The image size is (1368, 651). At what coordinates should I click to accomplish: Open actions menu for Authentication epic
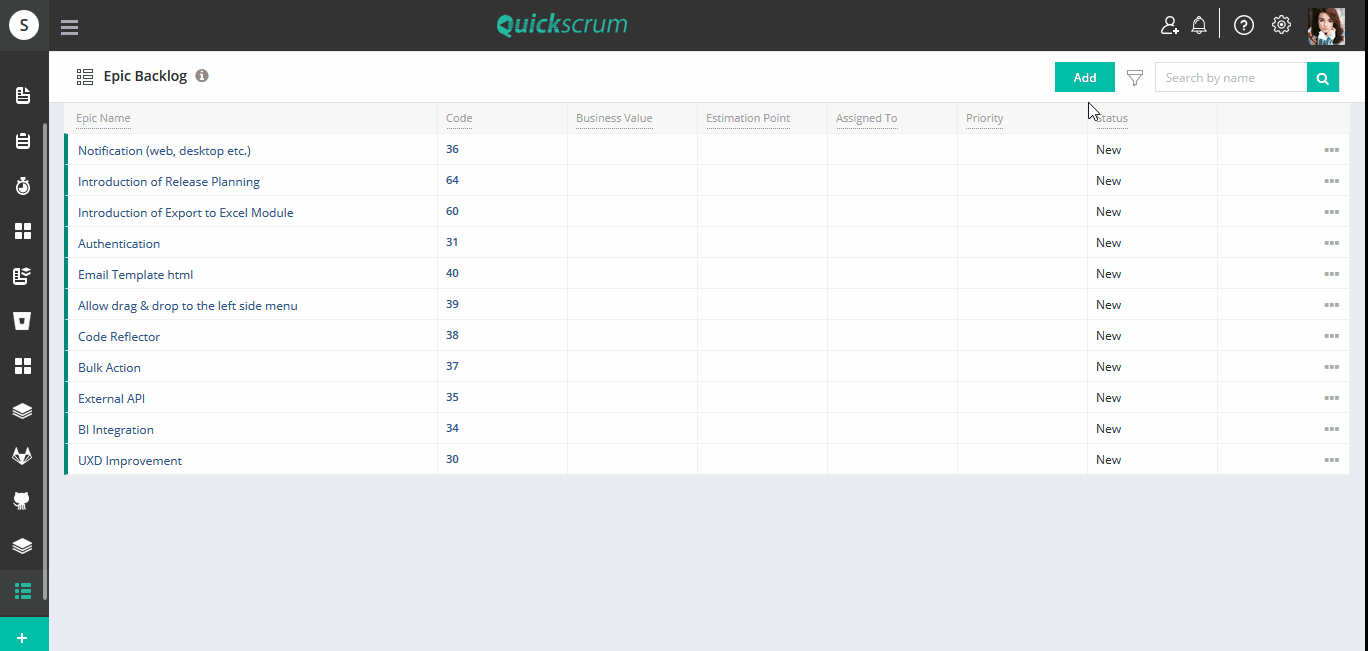click(x=1331, y=242)
